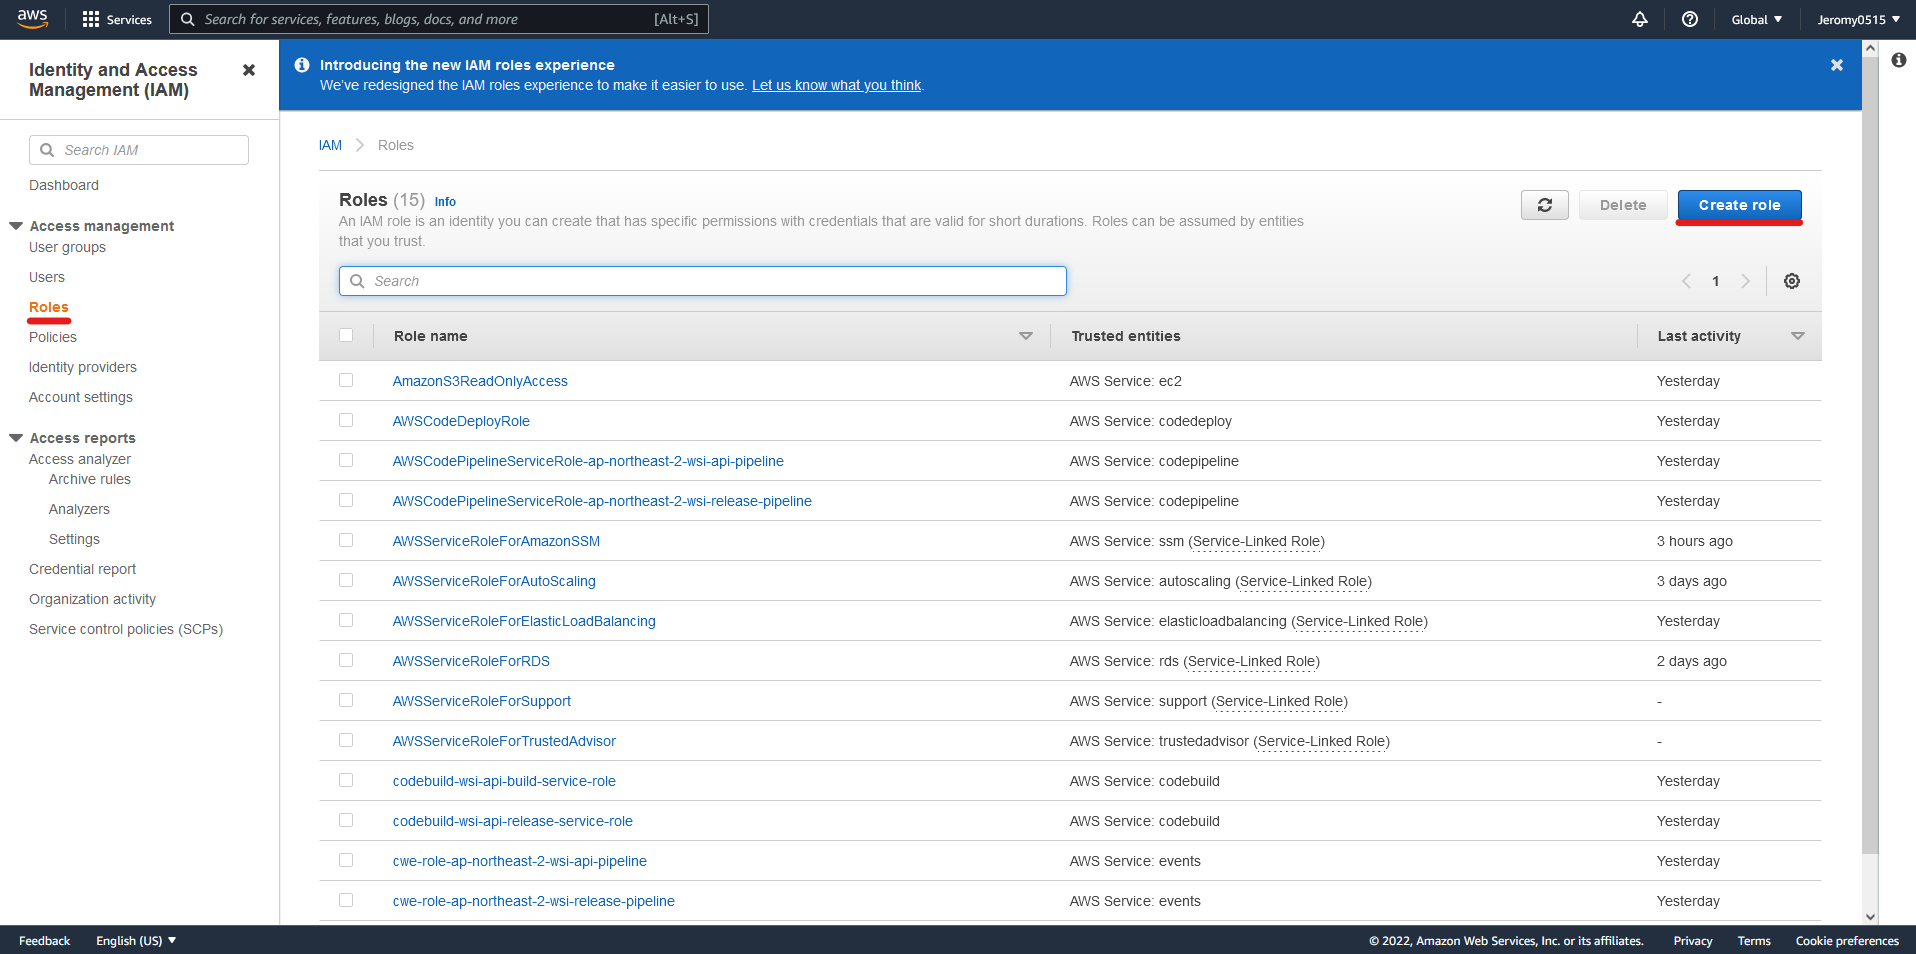Open AWSServiceRoleForTrustedAdvisor role link
The height and width of the screenshot is (954, 1916).
click(504, 741)
